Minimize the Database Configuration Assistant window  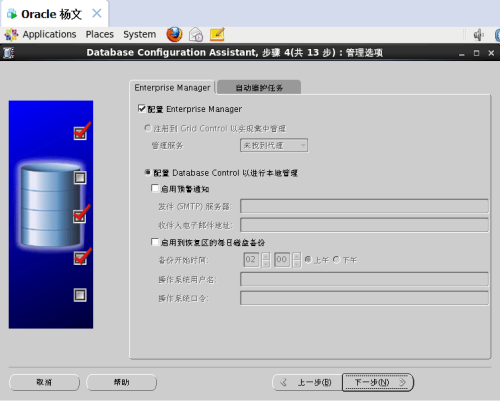pos(462,53)
